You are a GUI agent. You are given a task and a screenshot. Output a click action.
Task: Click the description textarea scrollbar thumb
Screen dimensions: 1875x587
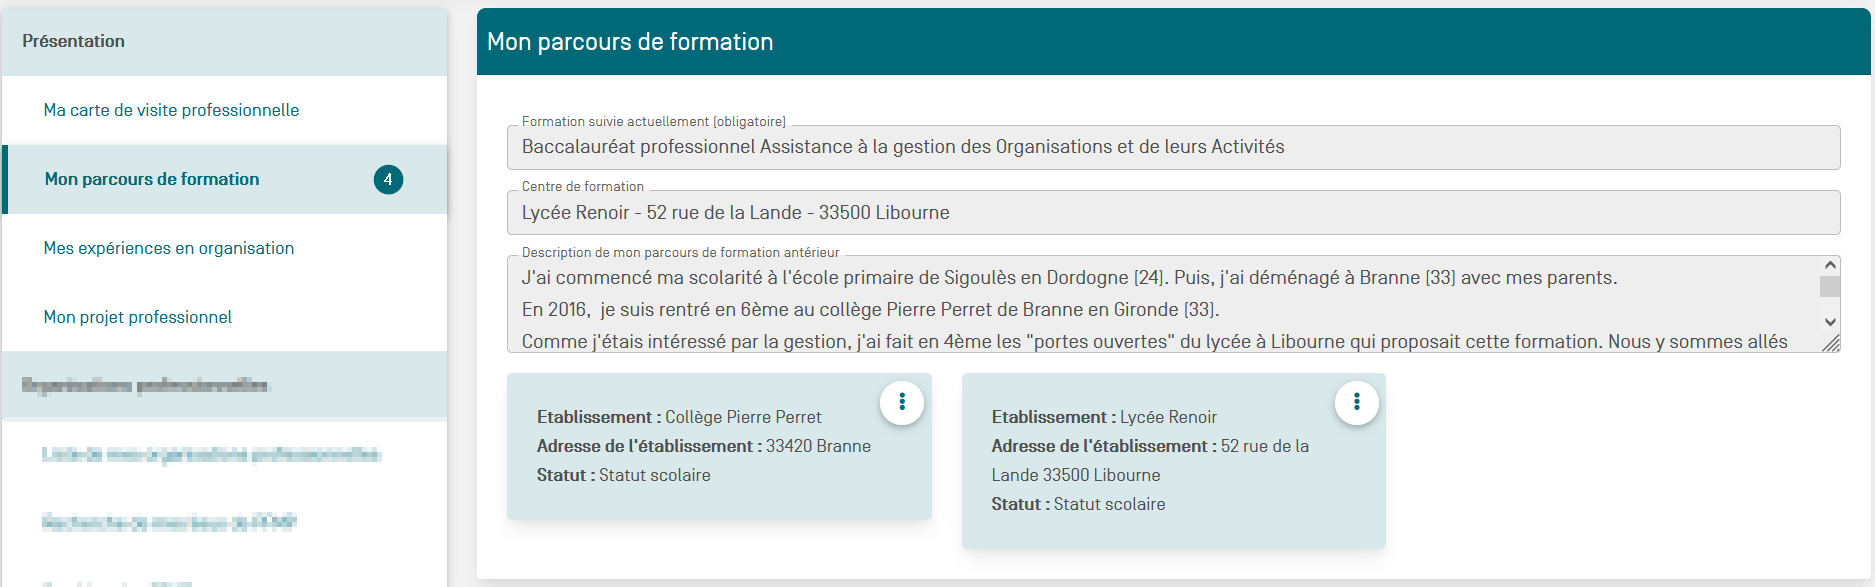tap(1830, 287)
